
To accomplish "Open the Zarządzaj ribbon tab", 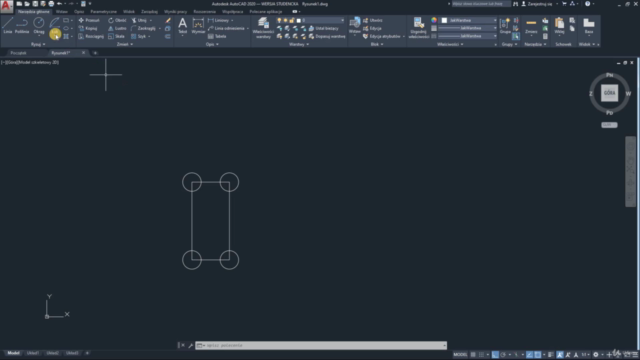I will [149, 12].
